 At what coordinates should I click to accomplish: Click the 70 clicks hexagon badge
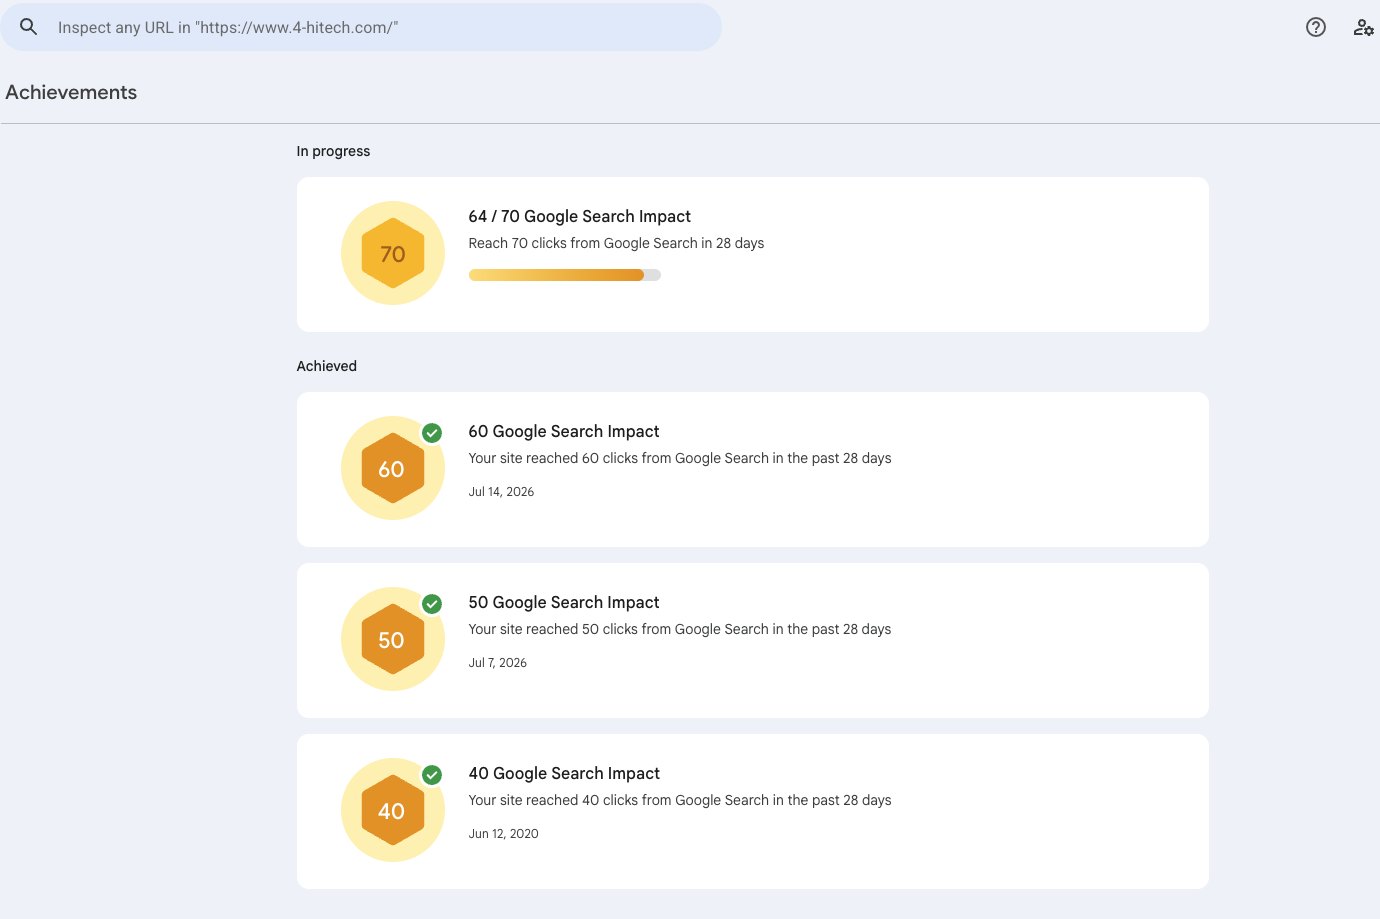393,253
